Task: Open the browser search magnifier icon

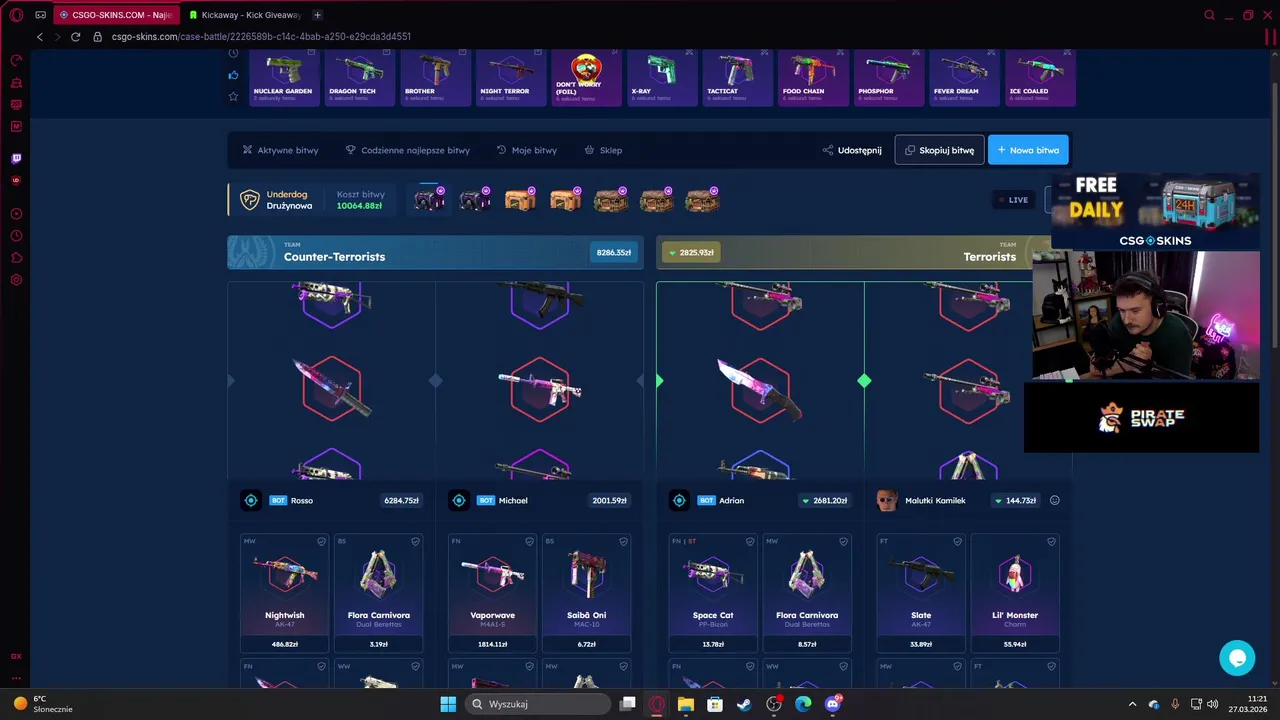Action: tap(1209, 15)
